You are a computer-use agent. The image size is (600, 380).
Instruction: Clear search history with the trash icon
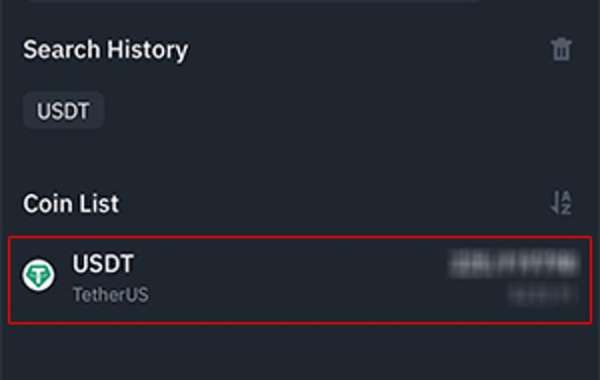click(561, 49)
